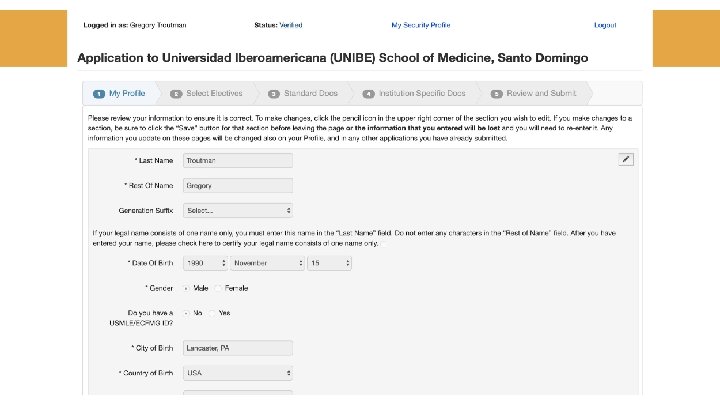Check the one-name-only certification checkbox
Image resolution: width=720 pixels, height=405 pixels.
point(384,244)
